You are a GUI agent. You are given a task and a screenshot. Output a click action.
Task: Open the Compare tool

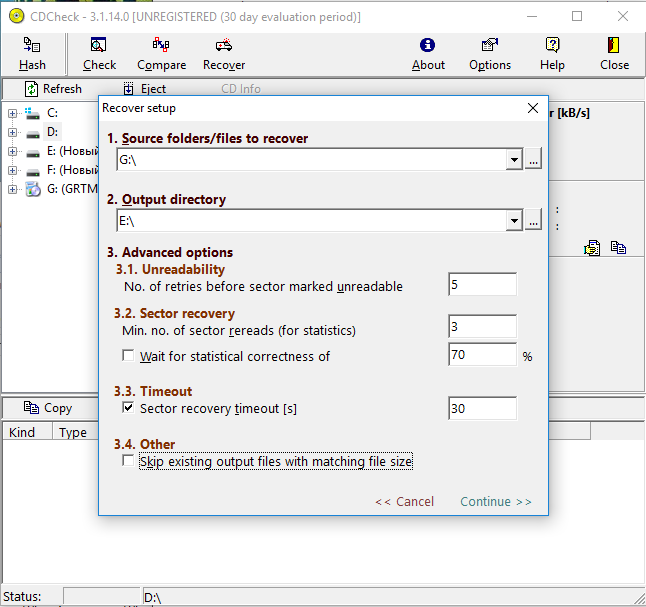(x=161, y=54)
